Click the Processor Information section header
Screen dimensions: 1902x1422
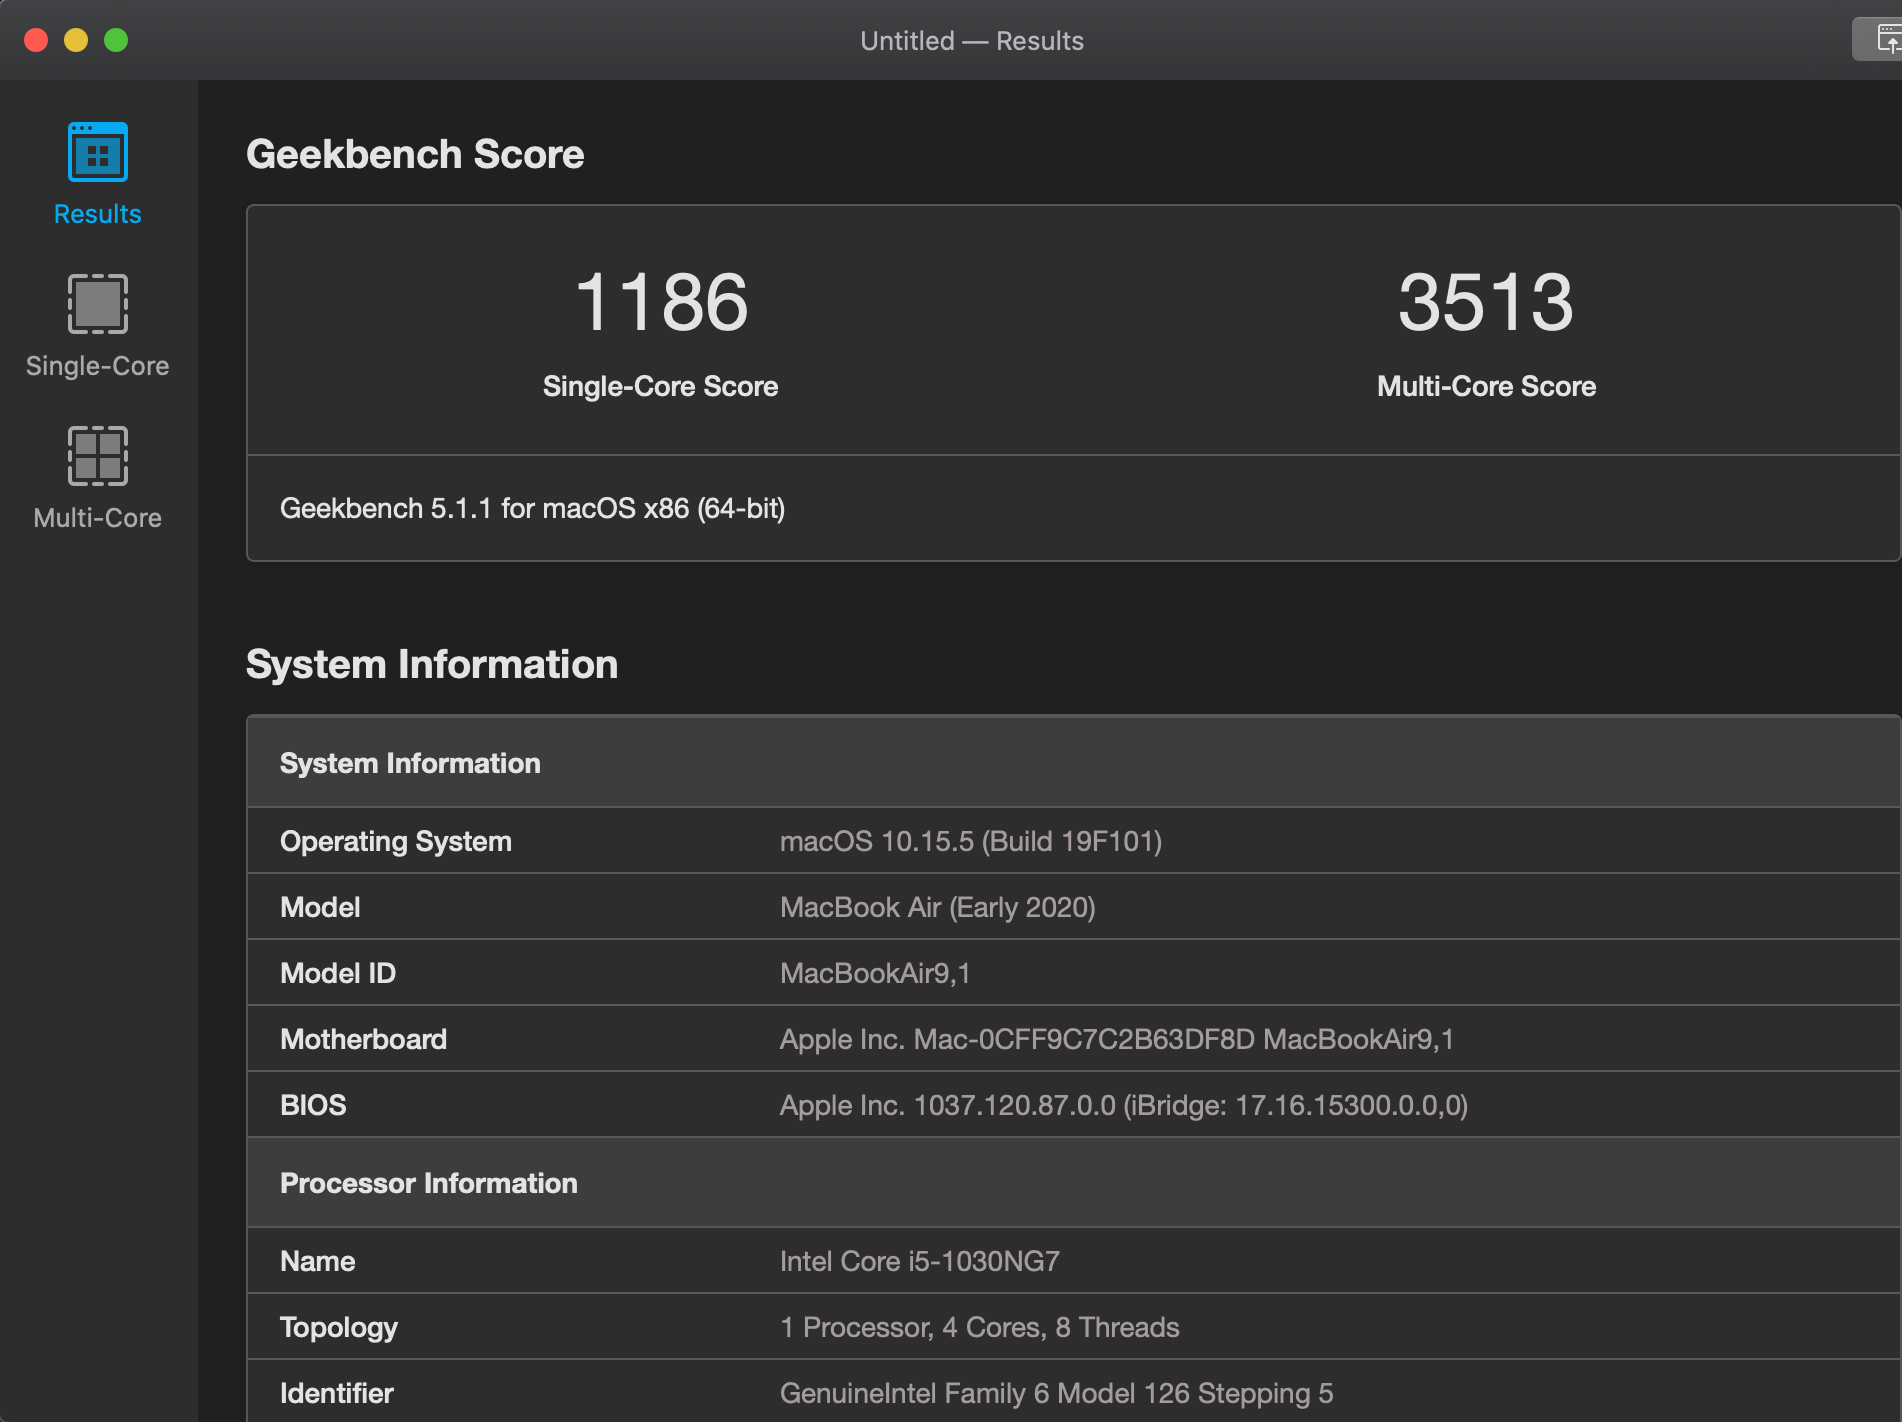tap(428, 1183)
